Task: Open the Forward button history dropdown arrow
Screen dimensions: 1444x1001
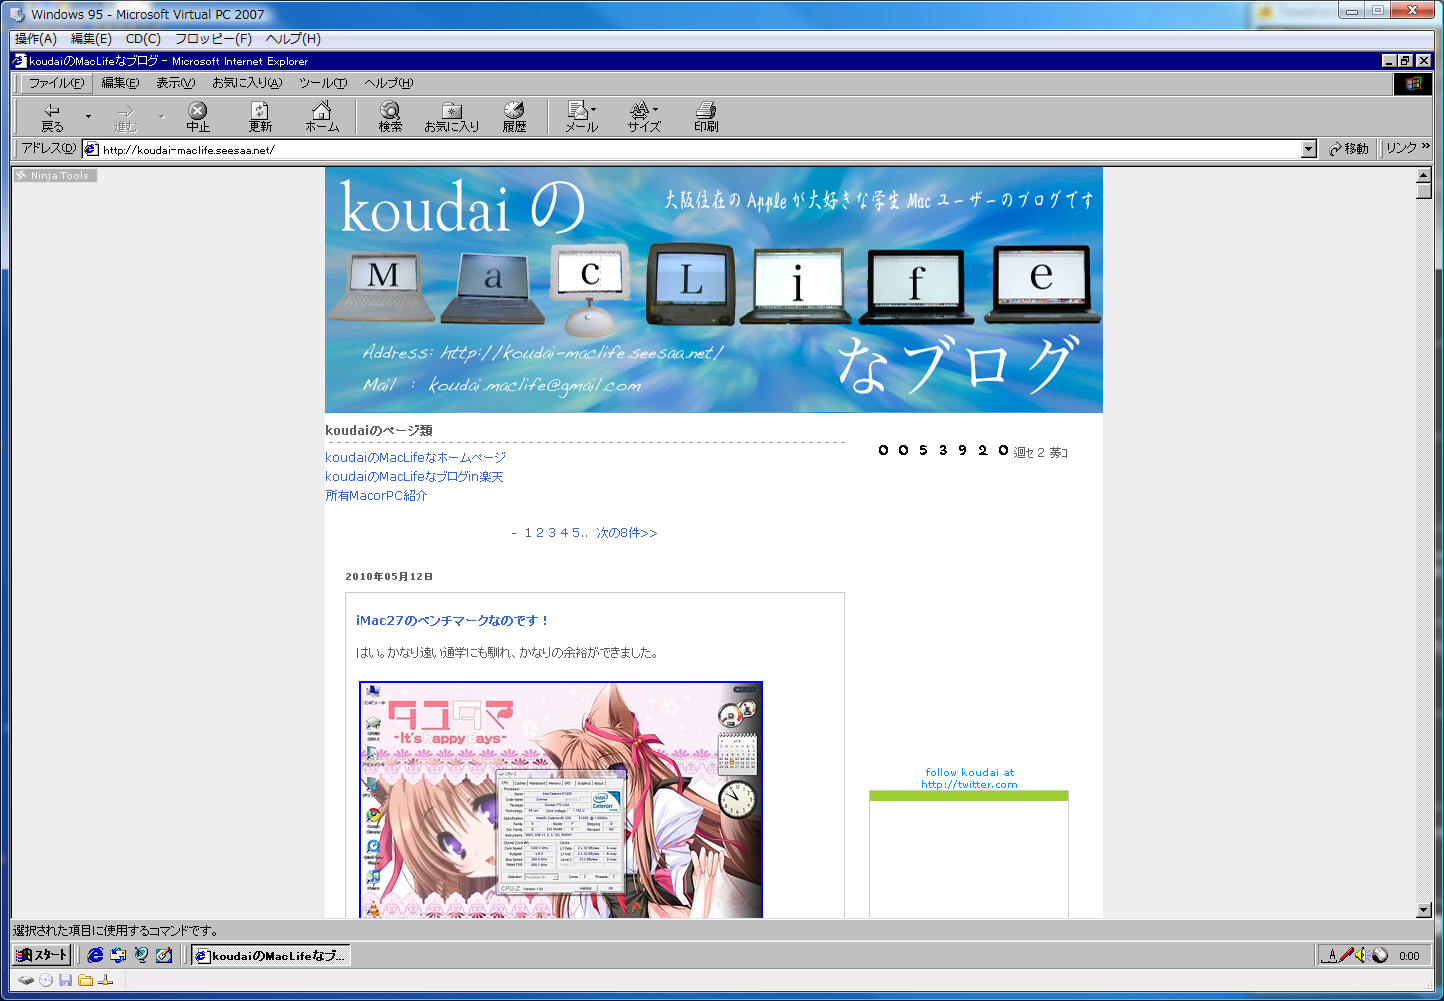Action: click(x=162, y=117)
